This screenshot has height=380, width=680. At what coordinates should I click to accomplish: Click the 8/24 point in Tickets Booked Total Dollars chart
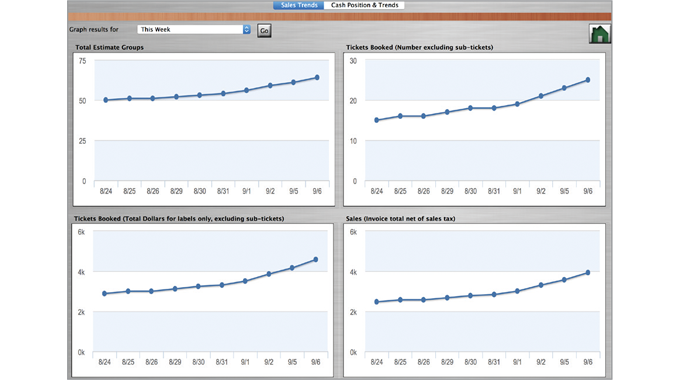click(x=105, y=294)
